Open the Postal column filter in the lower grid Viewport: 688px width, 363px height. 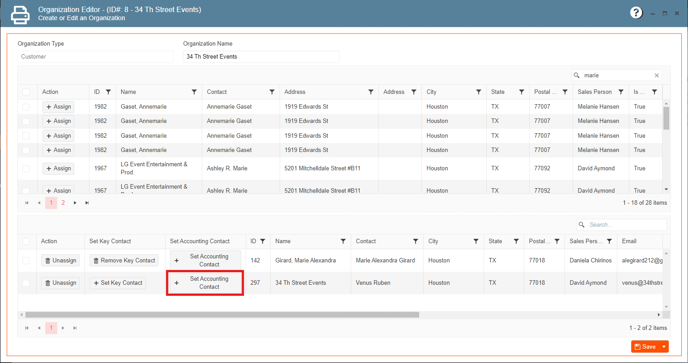(x=557, y=241)
